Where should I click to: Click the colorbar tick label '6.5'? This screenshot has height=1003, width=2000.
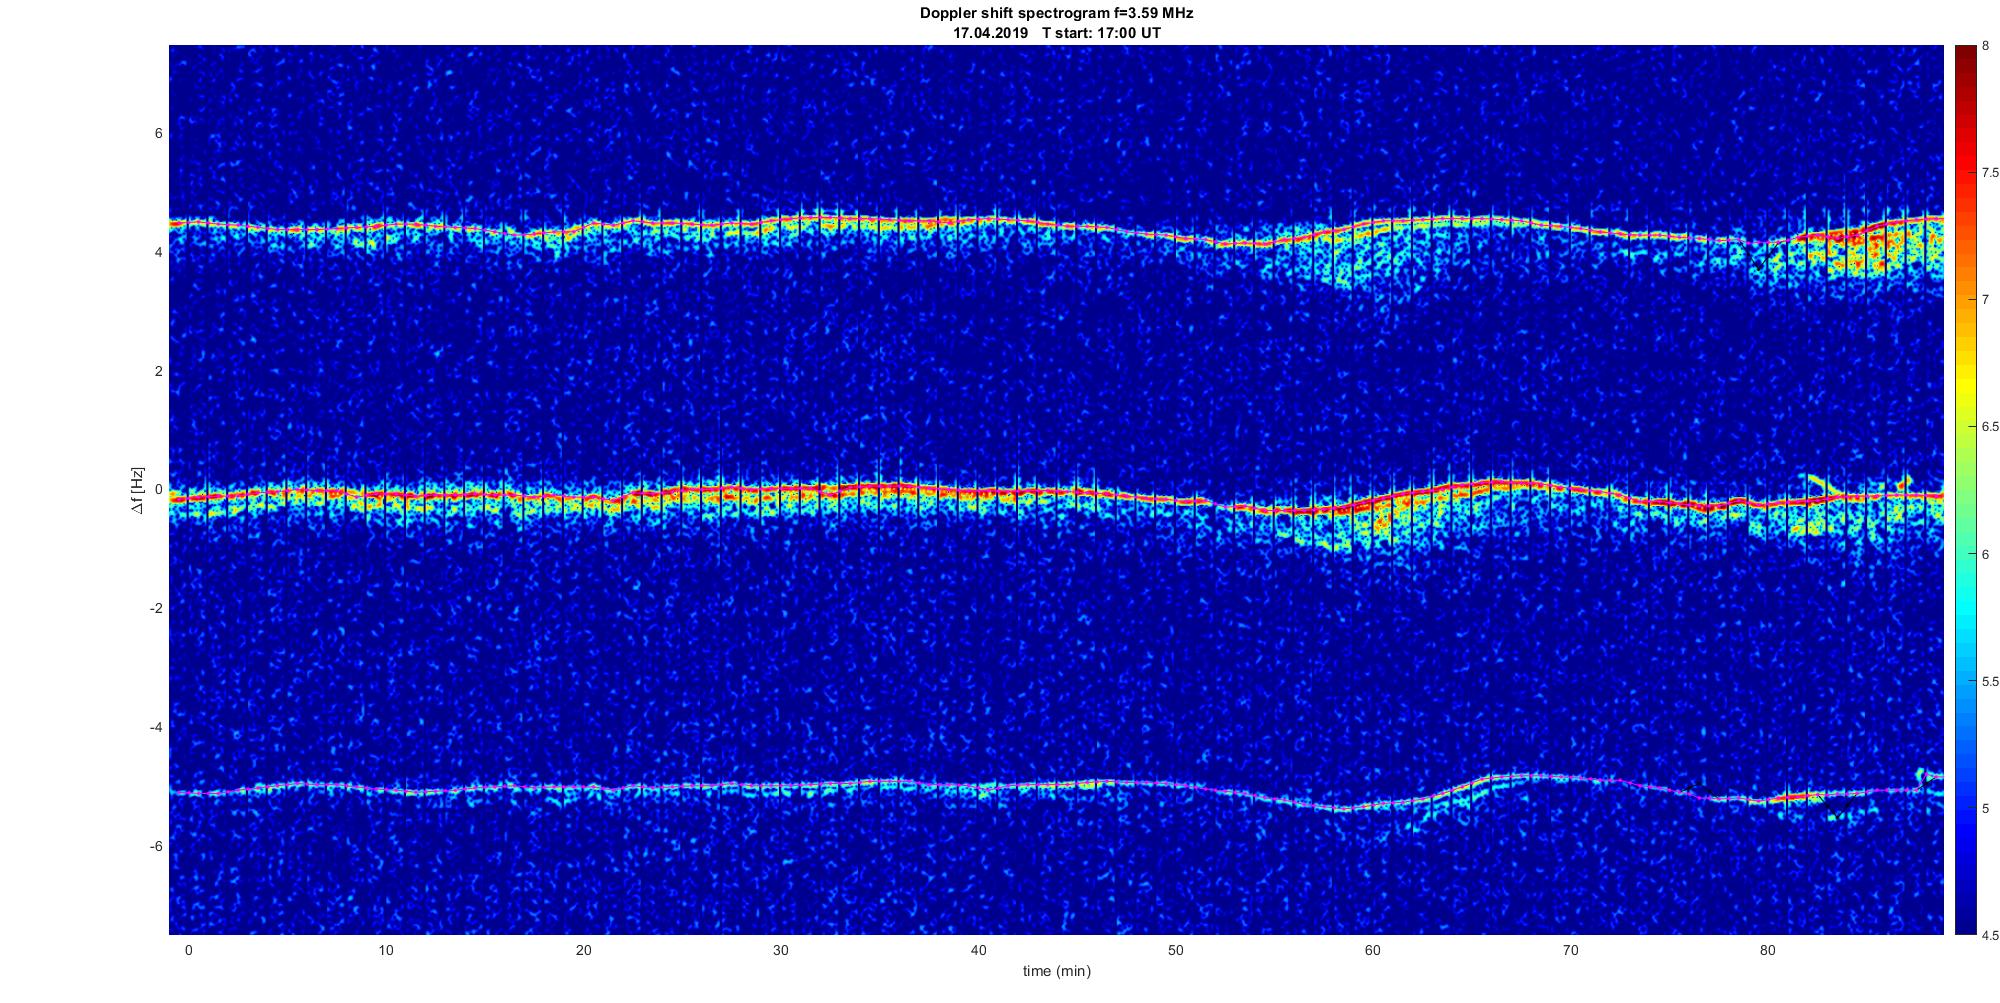[1990, 427]
